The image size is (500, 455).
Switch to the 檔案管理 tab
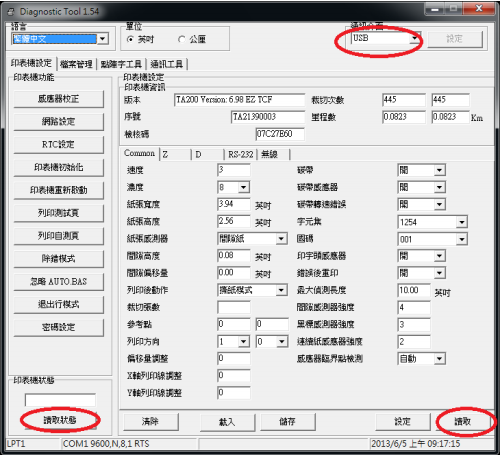tap(76, 64)
